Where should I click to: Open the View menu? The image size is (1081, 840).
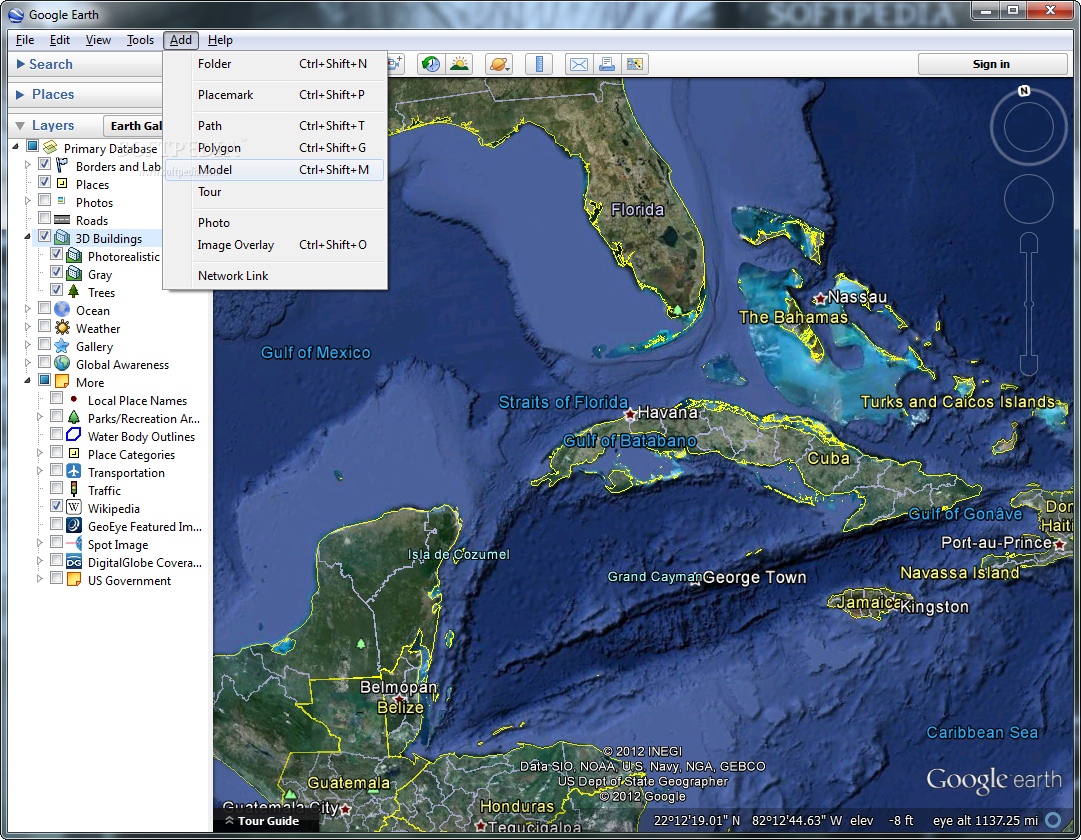98,40
